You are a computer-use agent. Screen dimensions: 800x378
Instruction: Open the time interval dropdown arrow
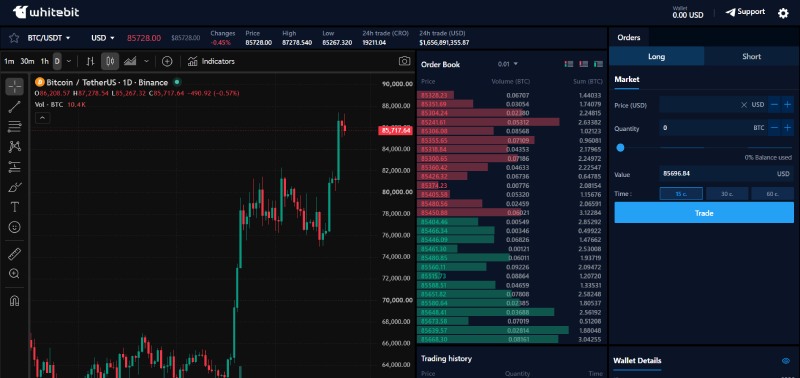[69, 61]
